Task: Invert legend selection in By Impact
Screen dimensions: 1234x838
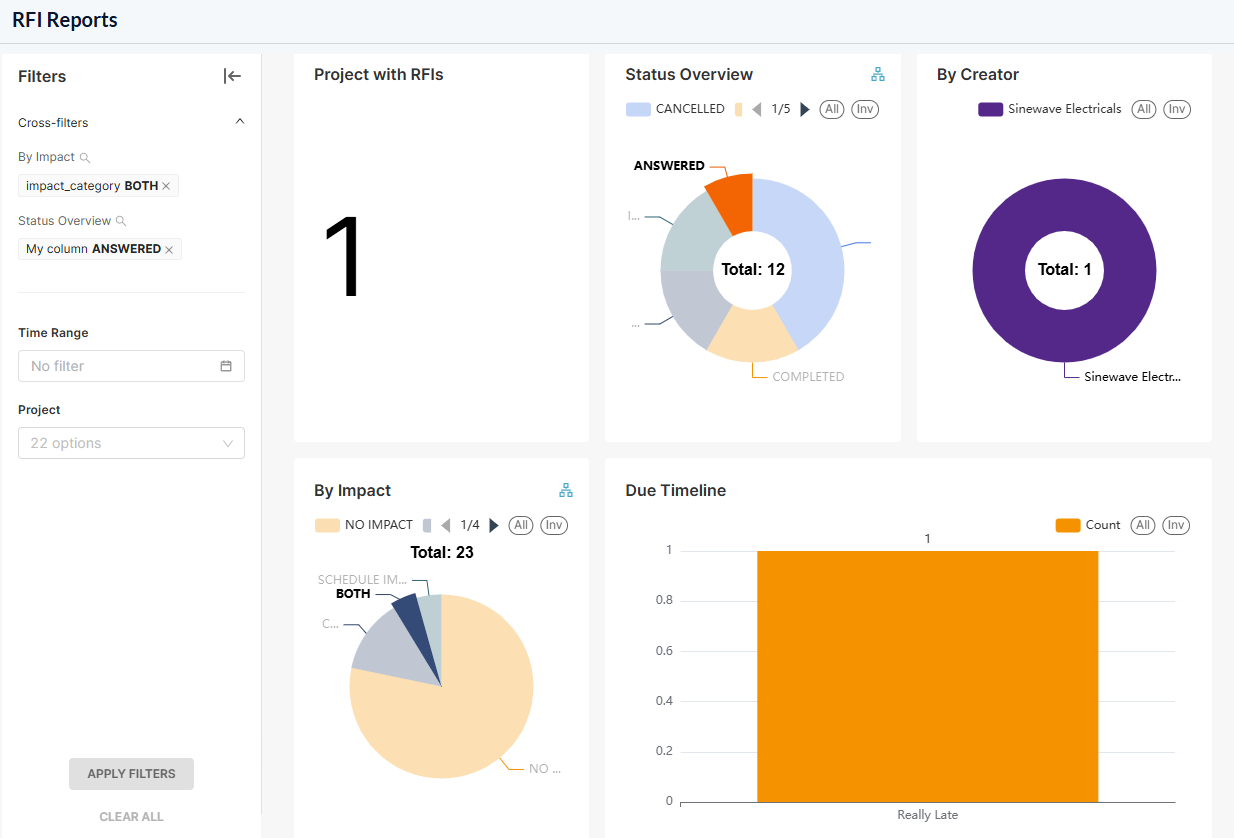Action: pos(554,525)
